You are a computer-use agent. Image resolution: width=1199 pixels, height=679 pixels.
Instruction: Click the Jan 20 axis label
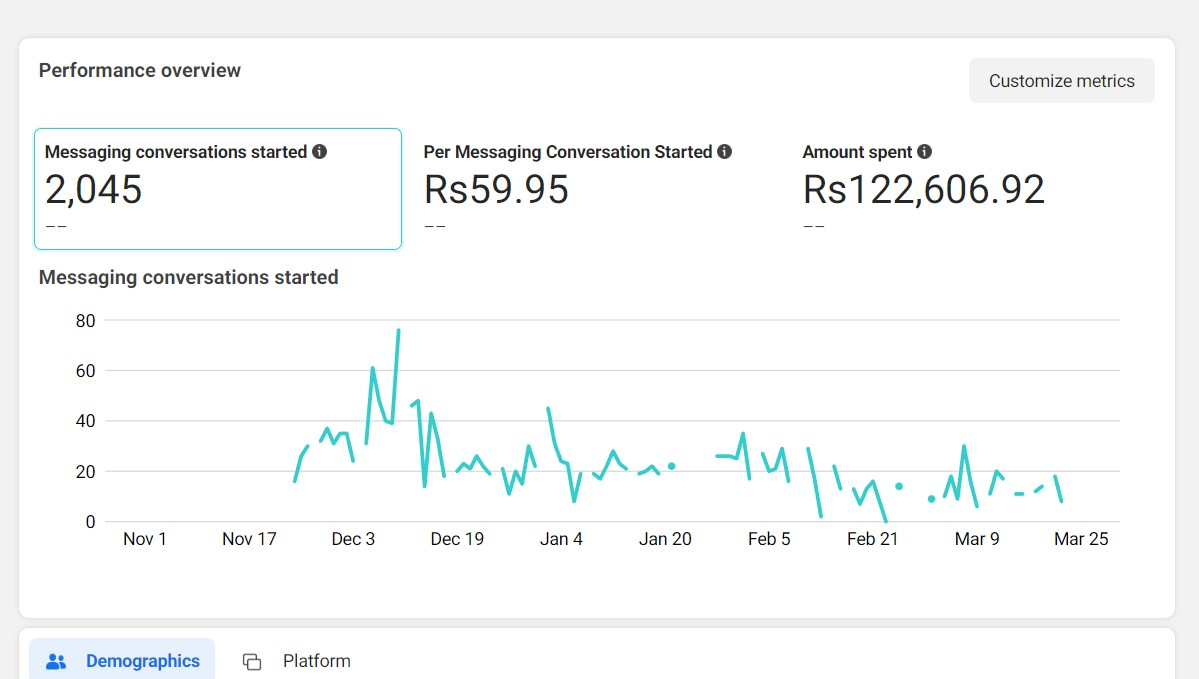pos(665,539)
